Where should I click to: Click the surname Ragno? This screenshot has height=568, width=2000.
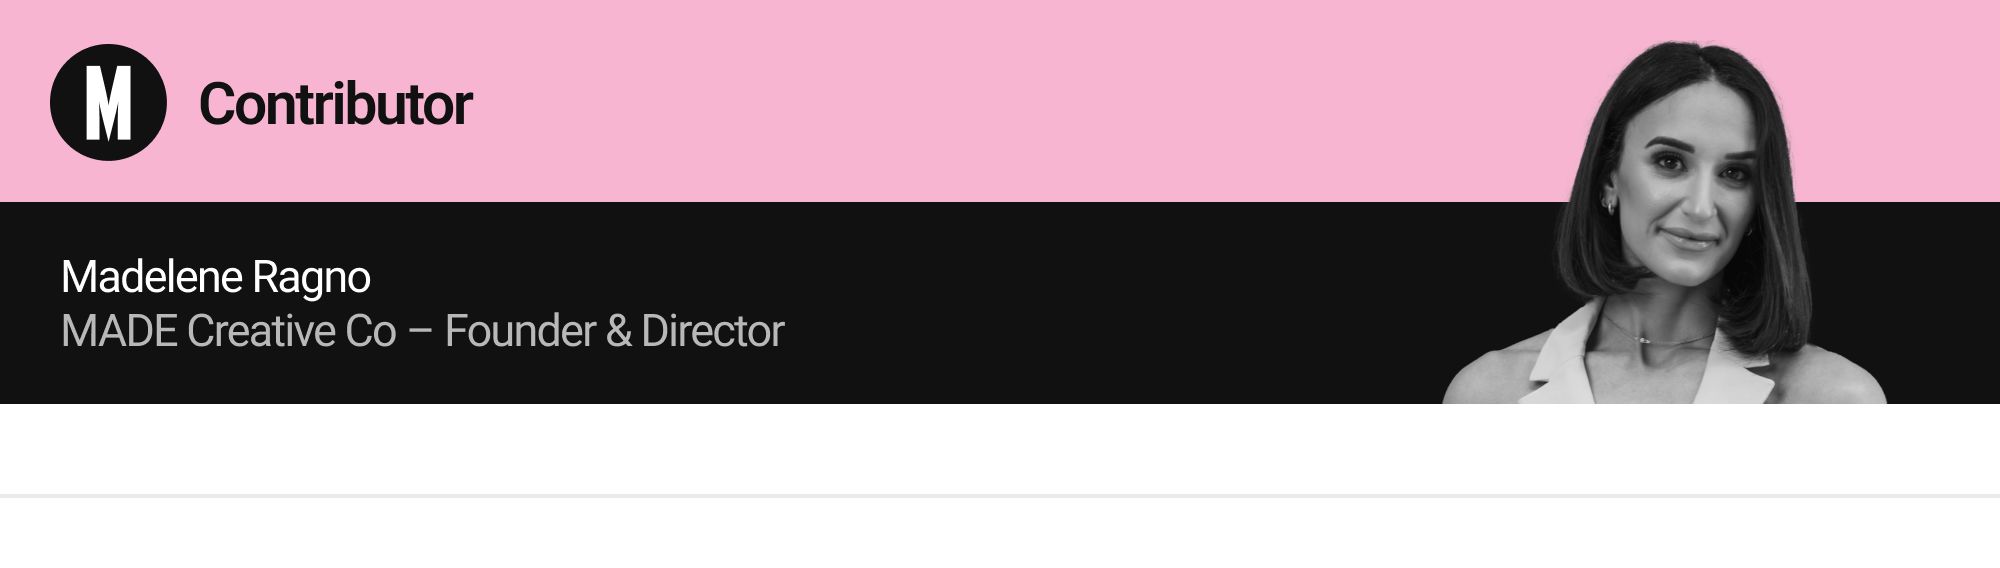pyautogui.click(x=311, y=278)
